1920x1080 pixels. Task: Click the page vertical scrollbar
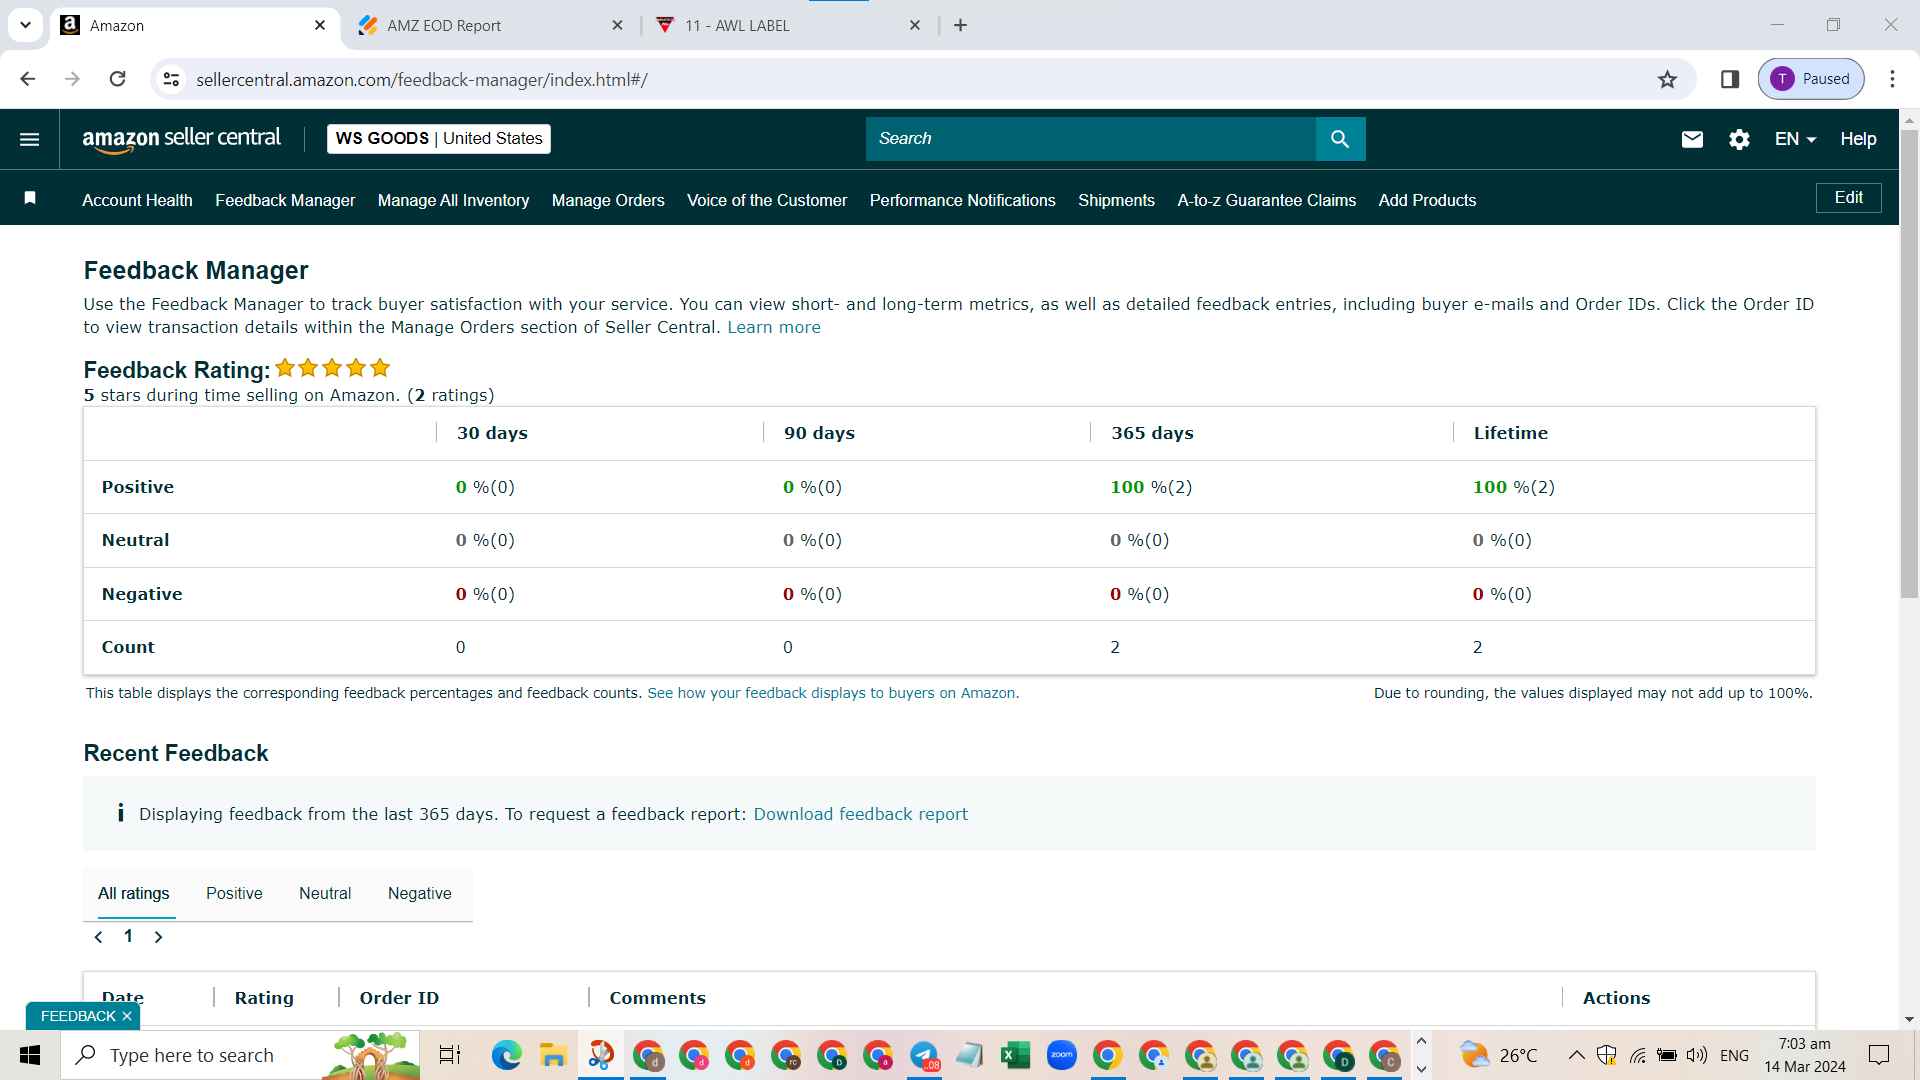click(x=1909, y=364)
